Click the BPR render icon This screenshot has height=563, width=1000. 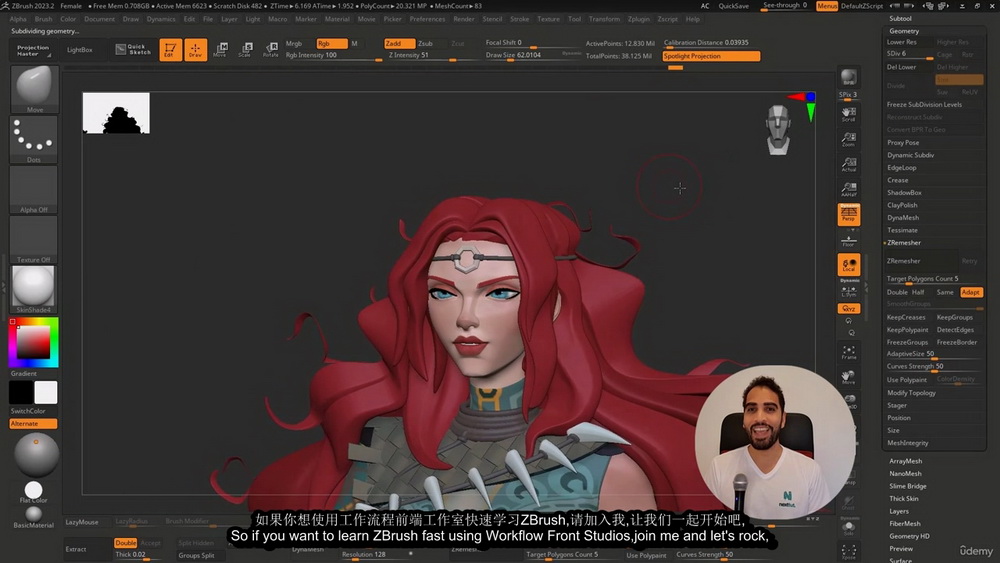click(849, 78)
